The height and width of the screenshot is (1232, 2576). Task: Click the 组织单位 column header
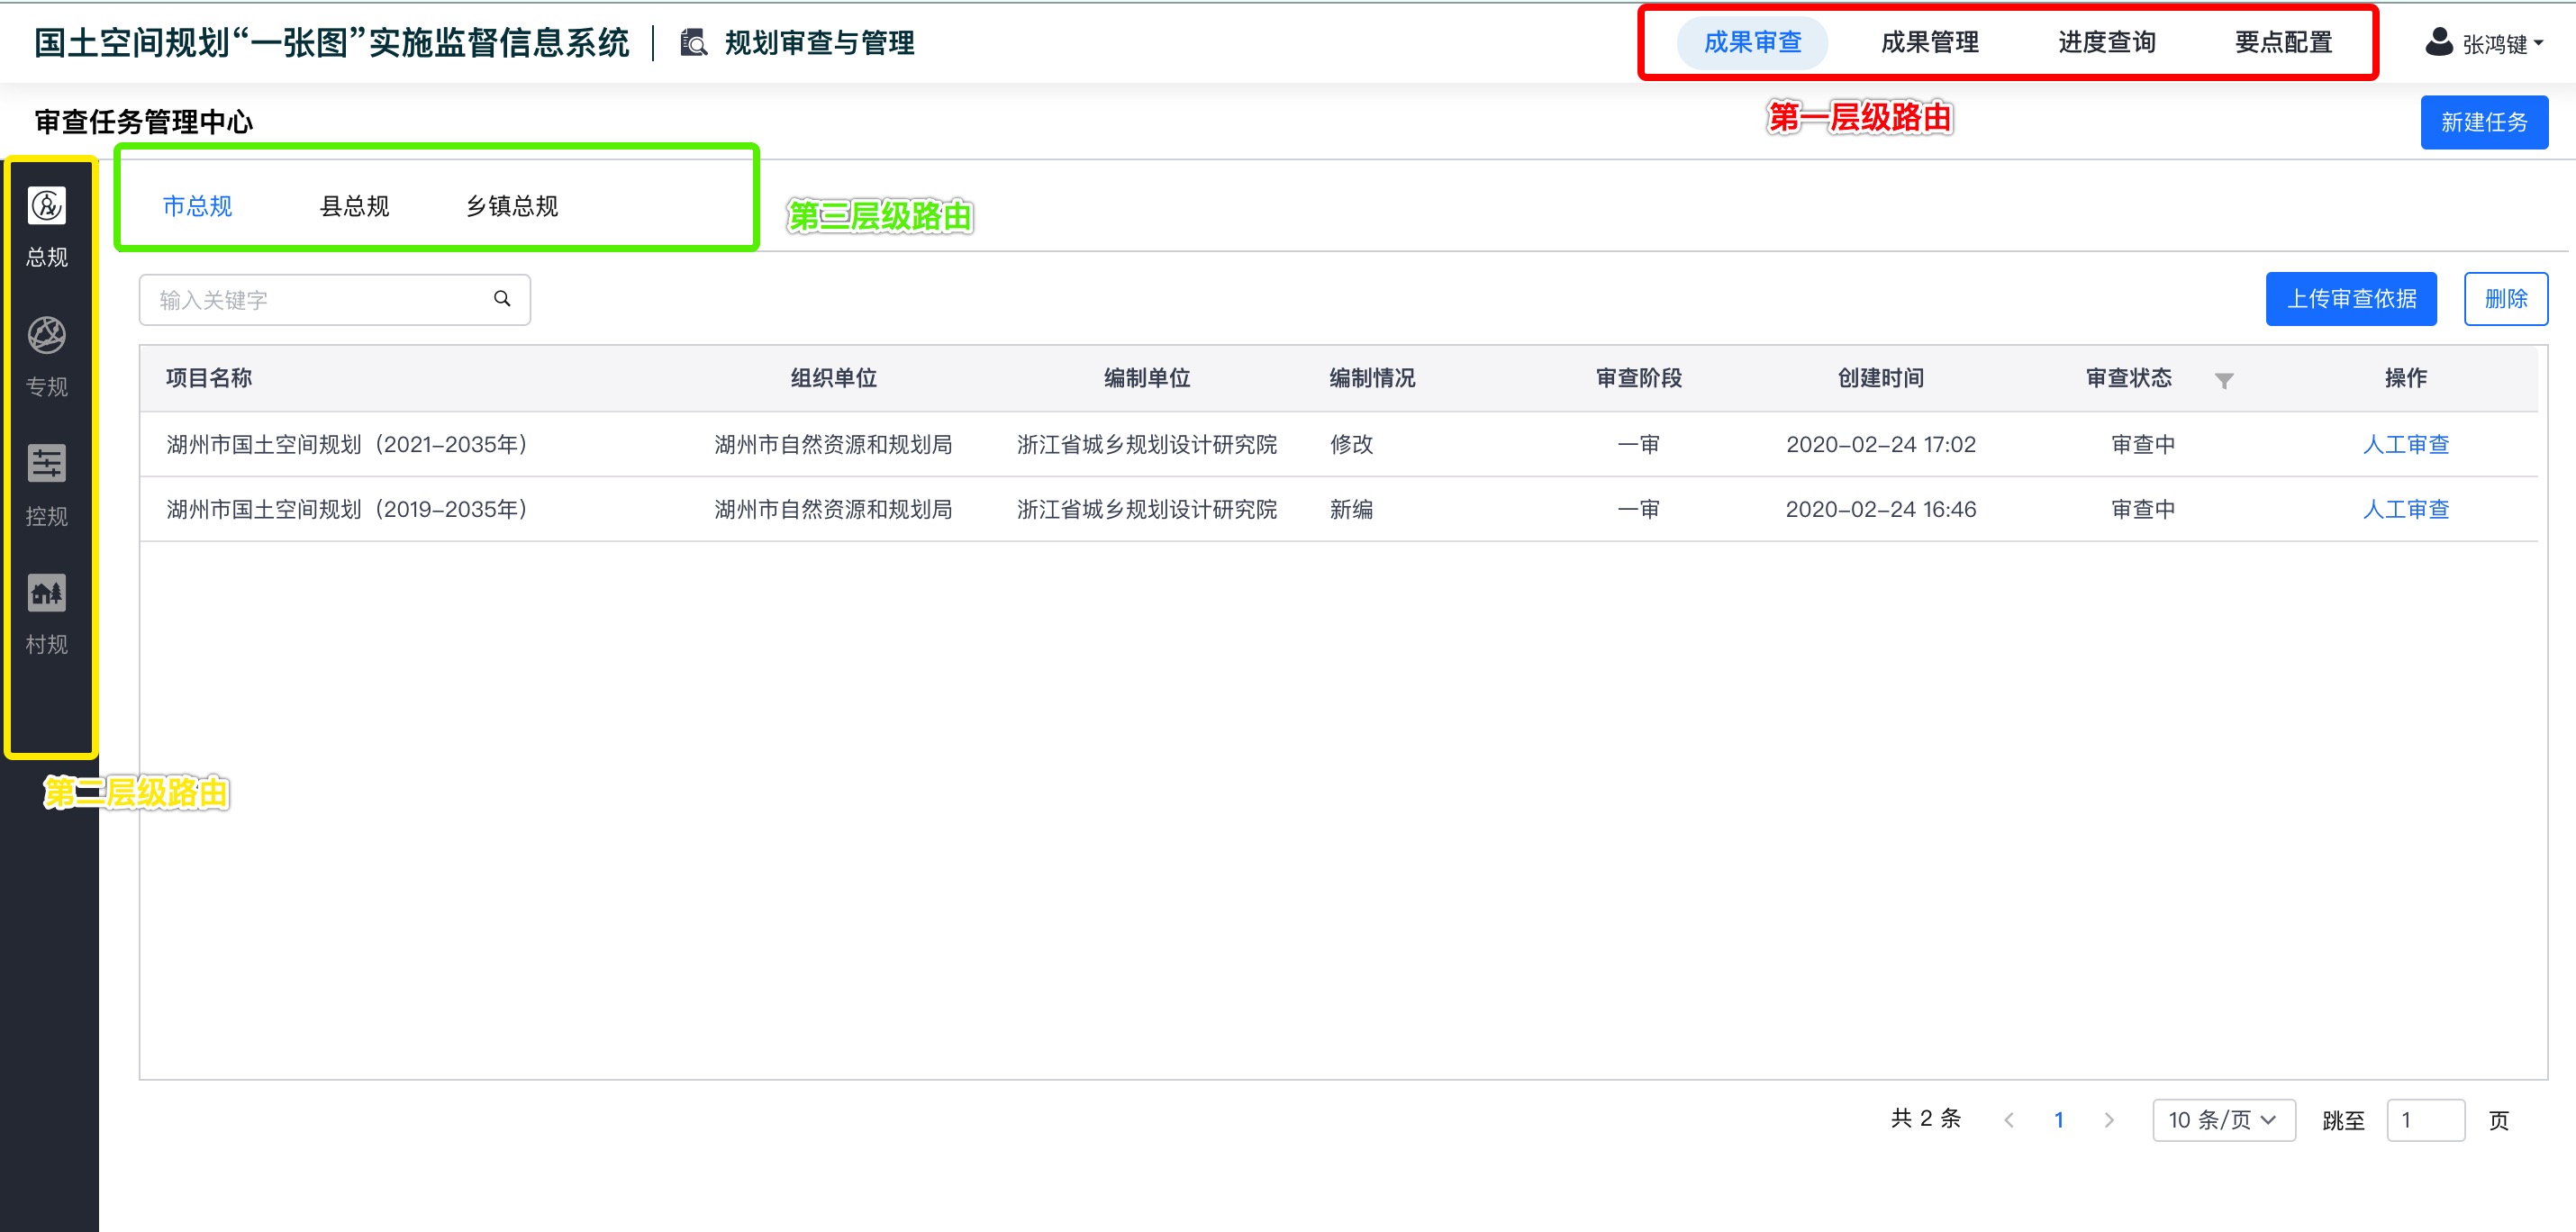833,378
